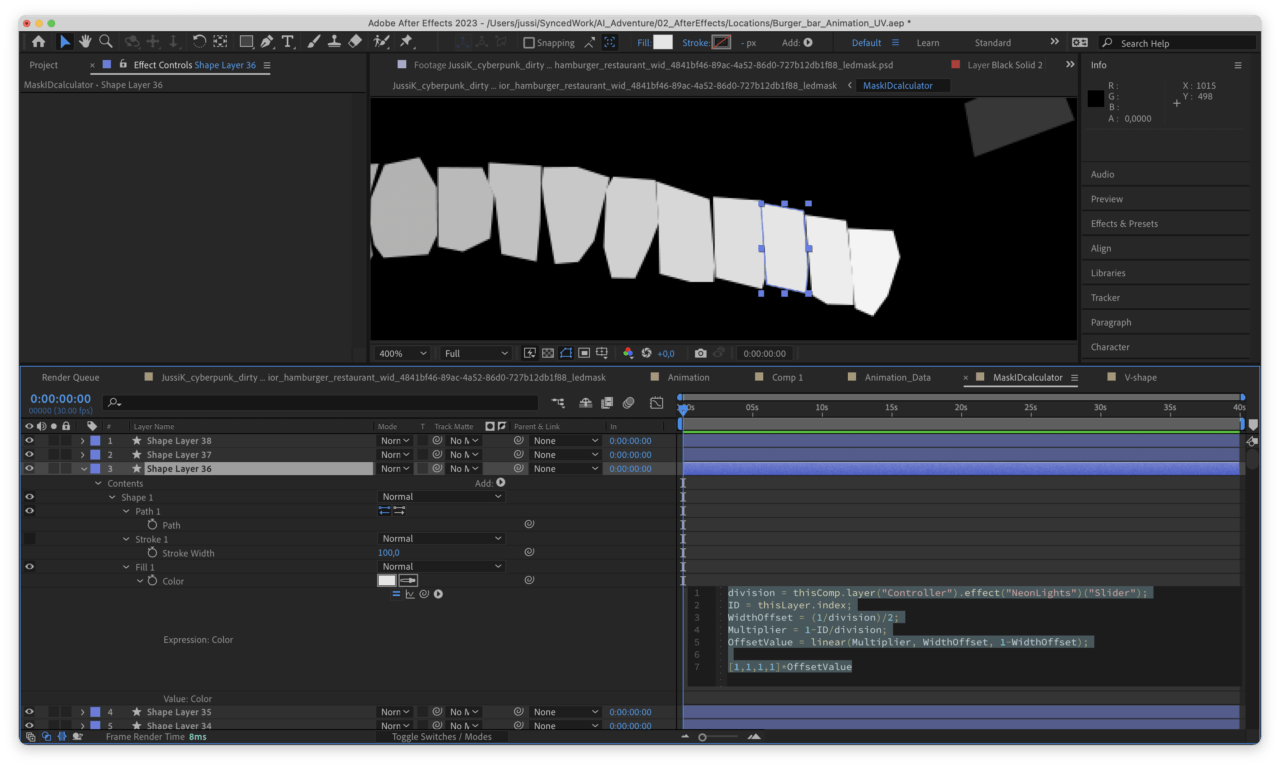The height and width of the screenshot is (767, 1280).
Task: Select the Pen tool in toolbar
Action: [x=267, y=42]
